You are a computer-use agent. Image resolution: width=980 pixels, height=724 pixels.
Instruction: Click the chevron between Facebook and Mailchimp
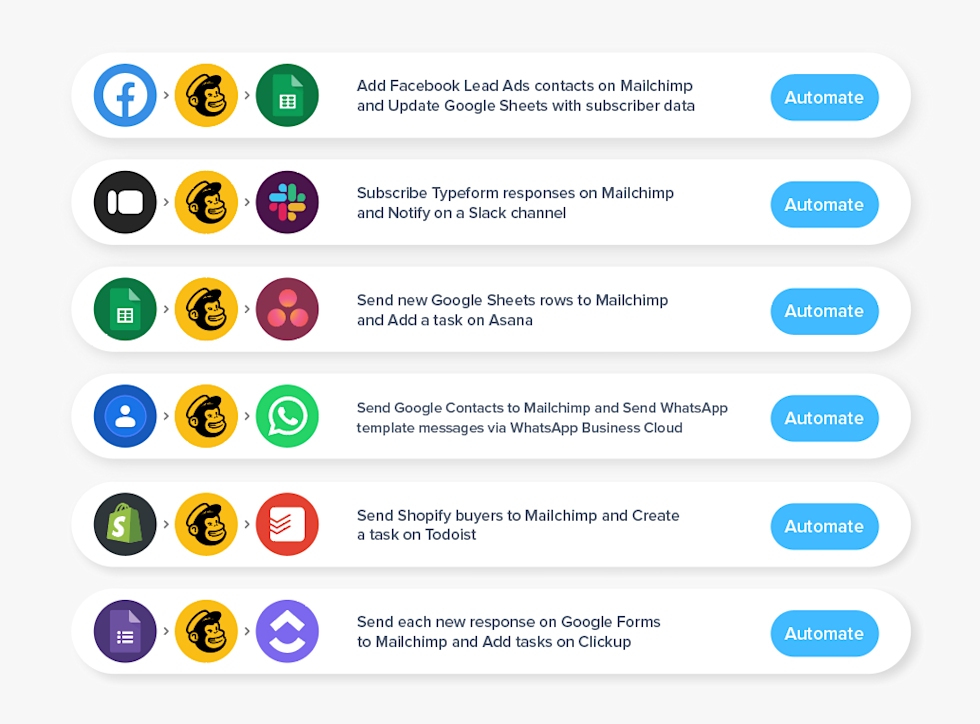pyautogui.click(x=165, y=95)
